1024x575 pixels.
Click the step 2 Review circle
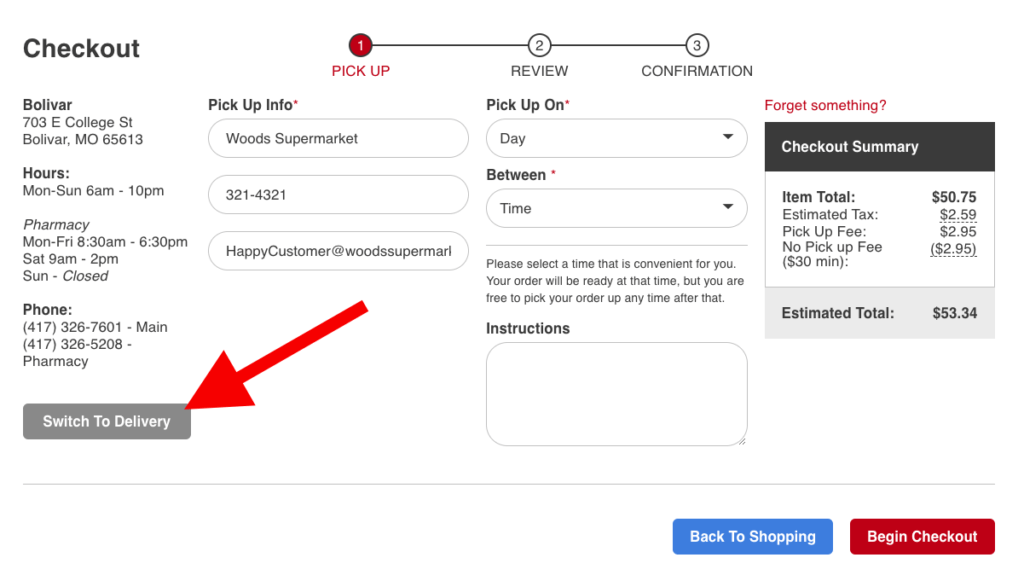[x=539, y=45]
